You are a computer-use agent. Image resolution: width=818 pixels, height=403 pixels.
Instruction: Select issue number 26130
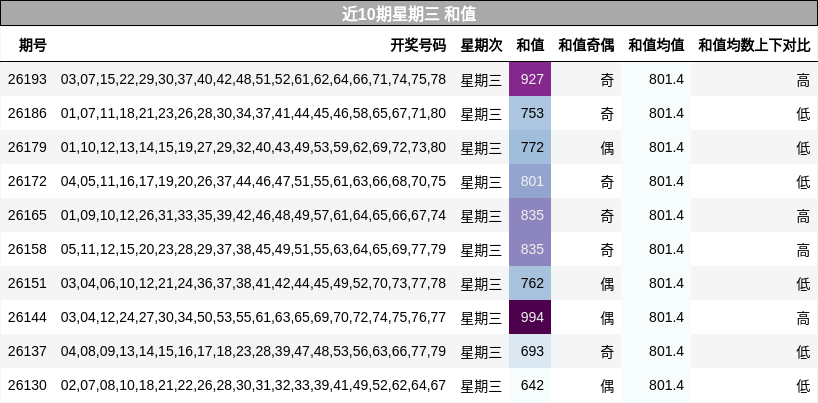pyautogui.click(x=27, y=385)
